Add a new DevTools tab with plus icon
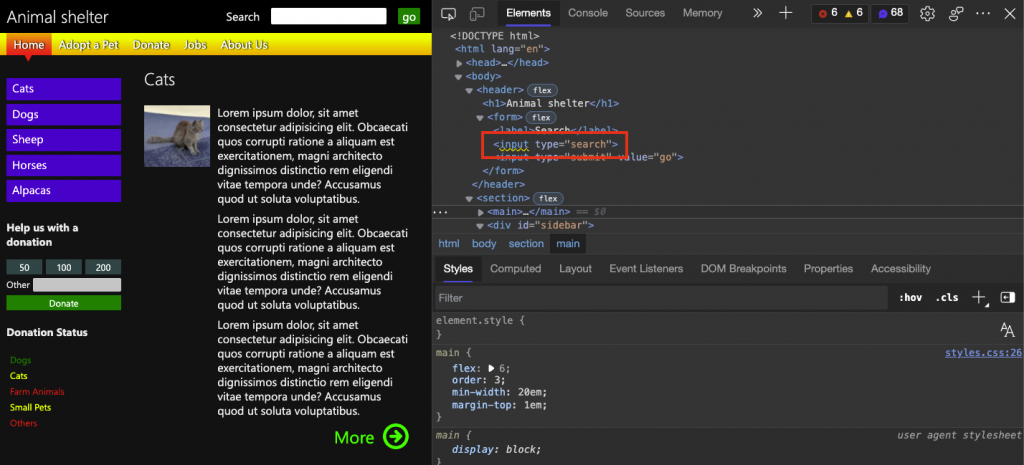This screenshot has width=1024, height=465. coord(786,13)
